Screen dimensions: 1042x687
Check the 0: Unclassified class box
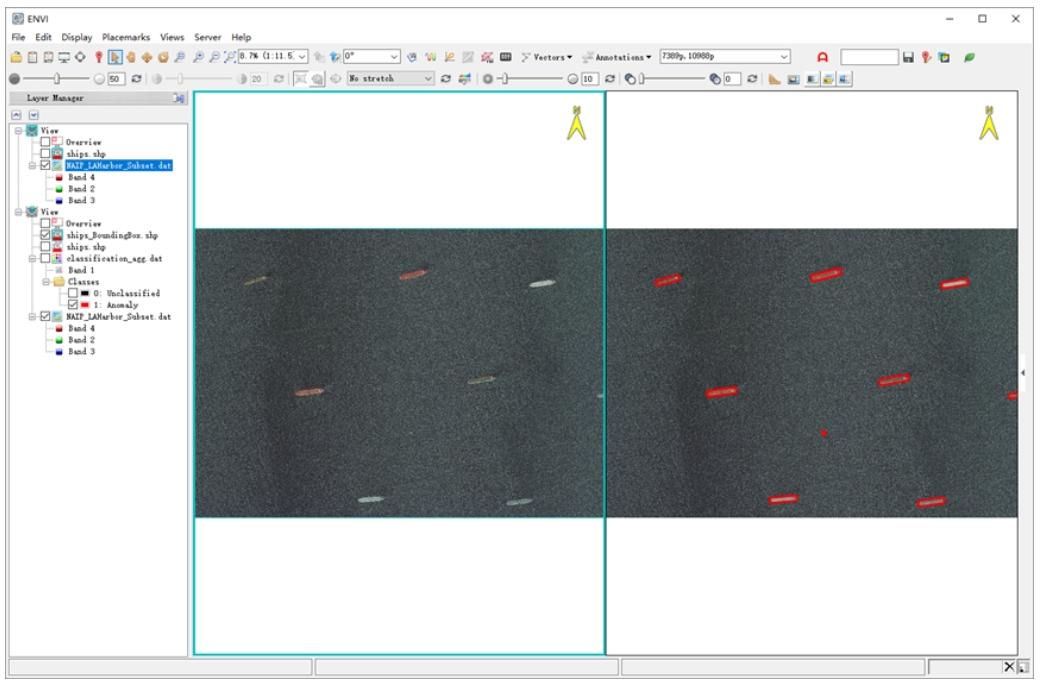72,293
